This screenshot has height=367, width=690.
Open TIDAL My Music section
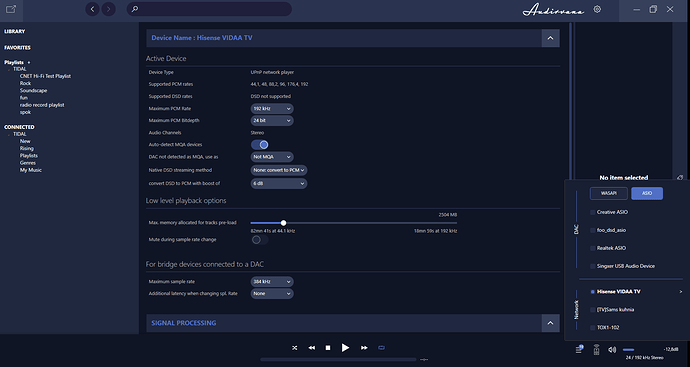pyautogui.click(x=31, y=170)
